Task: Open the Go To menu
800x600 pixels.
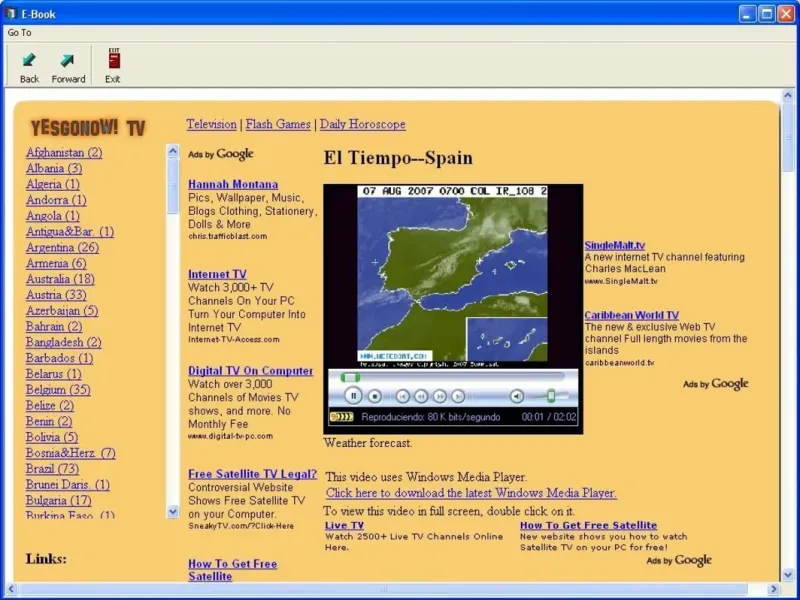Action: point(19,33)
